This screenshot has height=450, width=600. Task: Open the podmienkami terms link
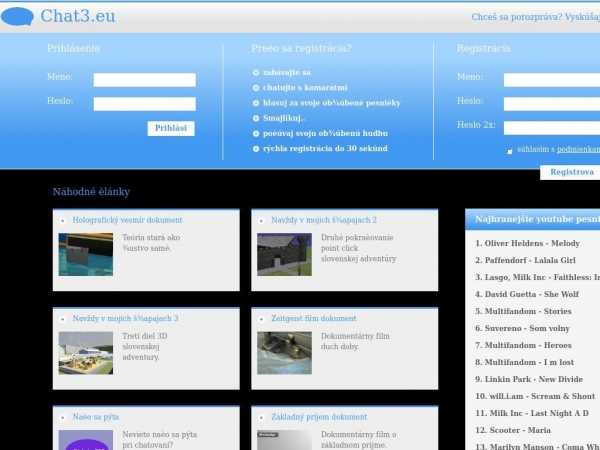pyautogui.click(x=578, y=149)
